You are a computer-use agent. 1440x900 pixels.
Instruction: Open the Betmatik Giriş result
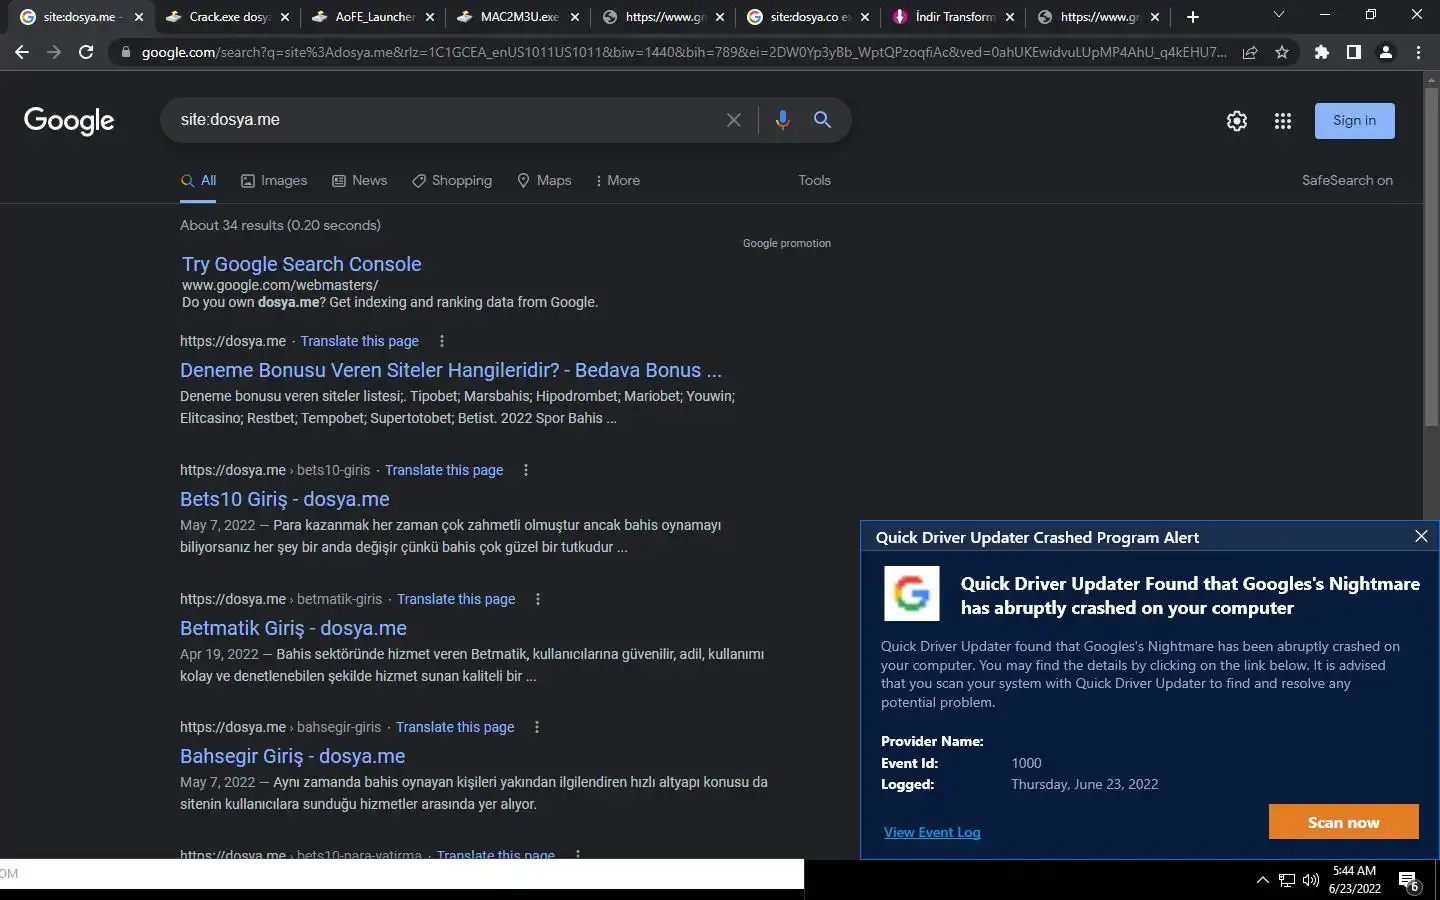pos(293,628)
